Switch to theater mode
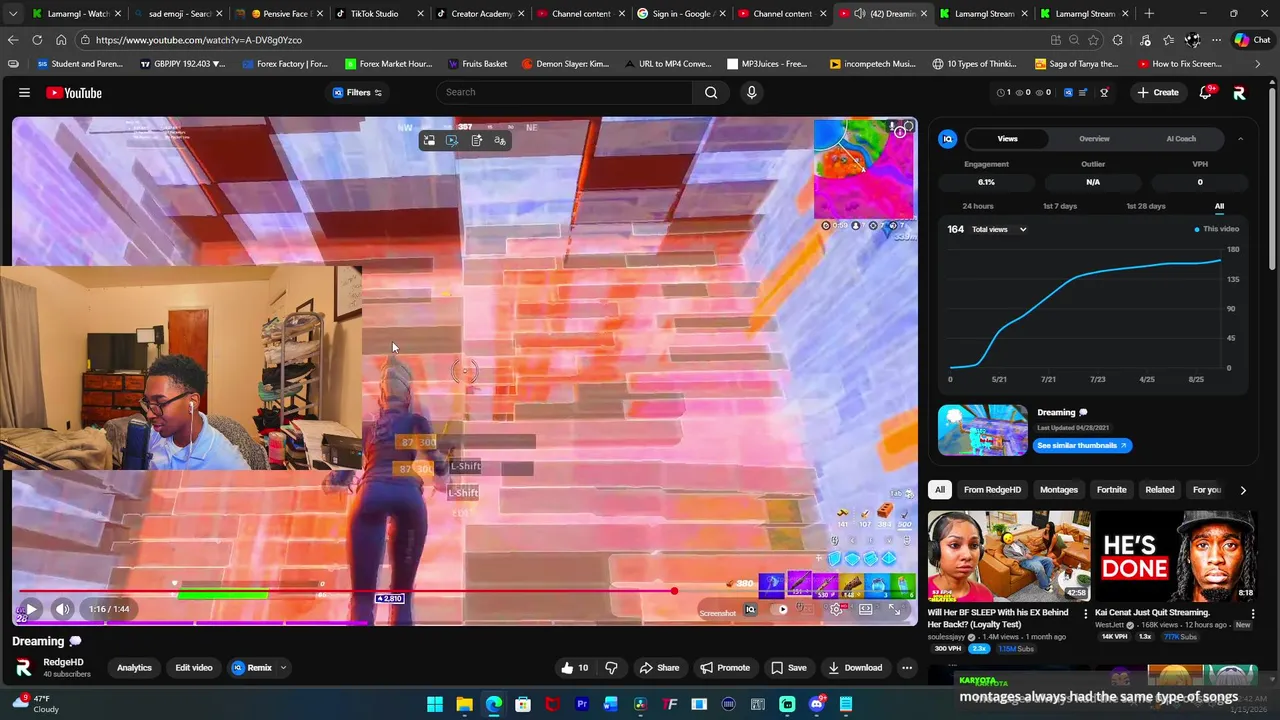1280x720 pixels. pos(865,609)
